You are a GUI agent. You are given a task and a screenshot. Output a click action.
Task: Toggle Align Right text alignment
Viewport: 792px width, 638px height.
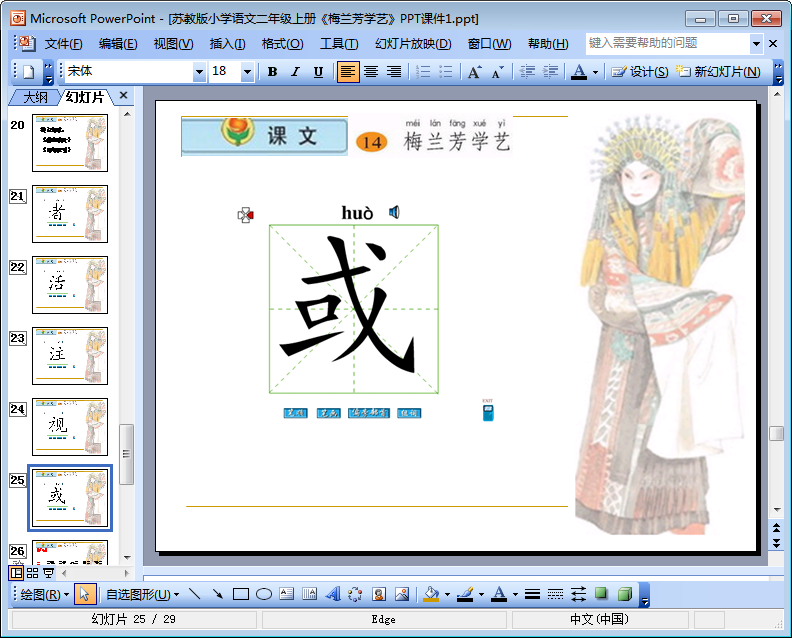click(x=394, y=72)
